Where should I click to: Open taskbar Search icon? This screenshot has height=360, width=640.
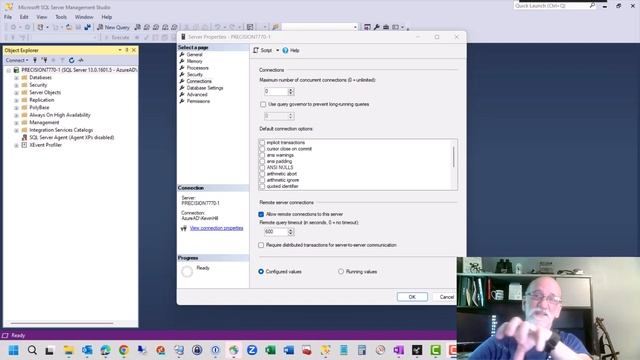tap(32, 350)
